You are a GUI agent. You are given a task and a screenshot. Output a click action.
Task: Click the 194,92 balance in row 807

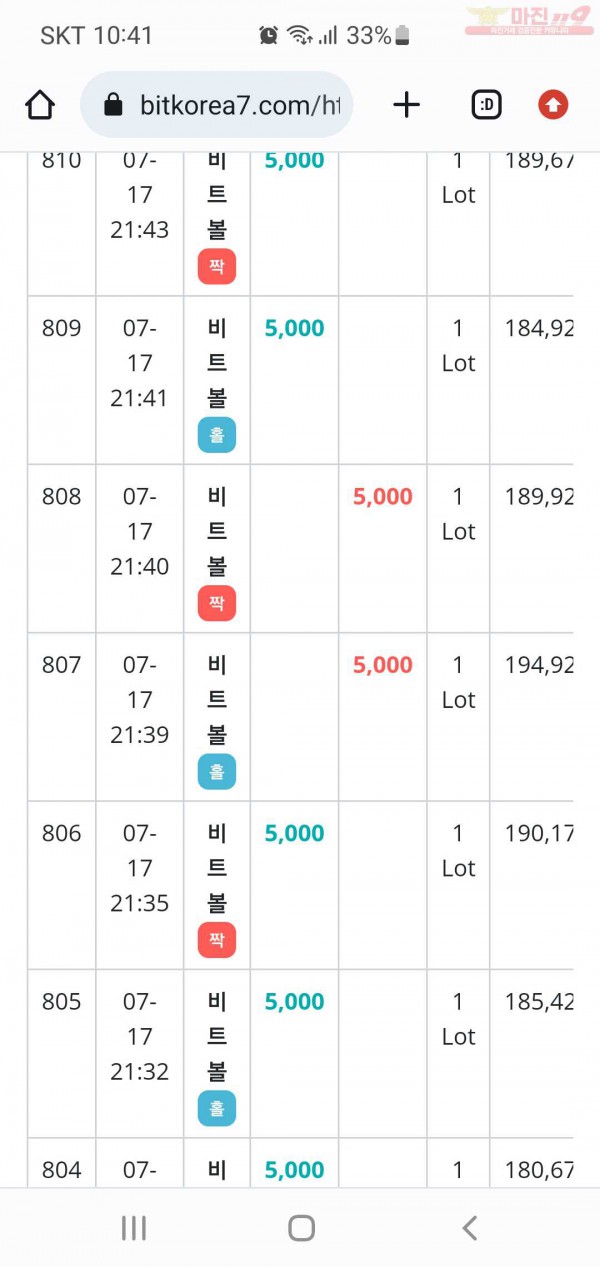(x=539, y=665)
